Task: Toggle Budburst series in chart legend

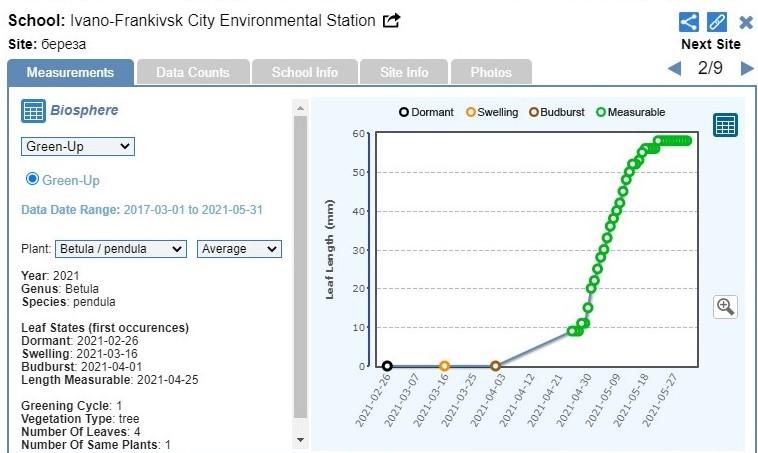Action: (x=560, y=112)
